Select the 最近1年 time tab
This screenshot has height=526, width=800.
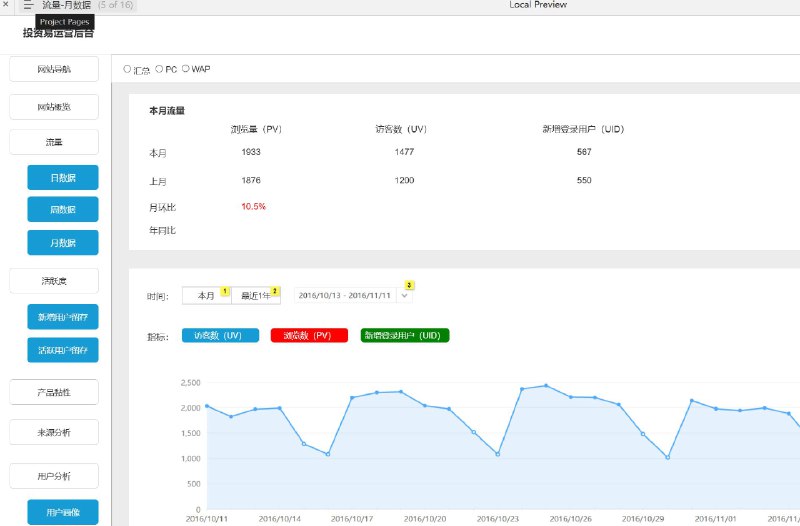(x=256, y=296)
